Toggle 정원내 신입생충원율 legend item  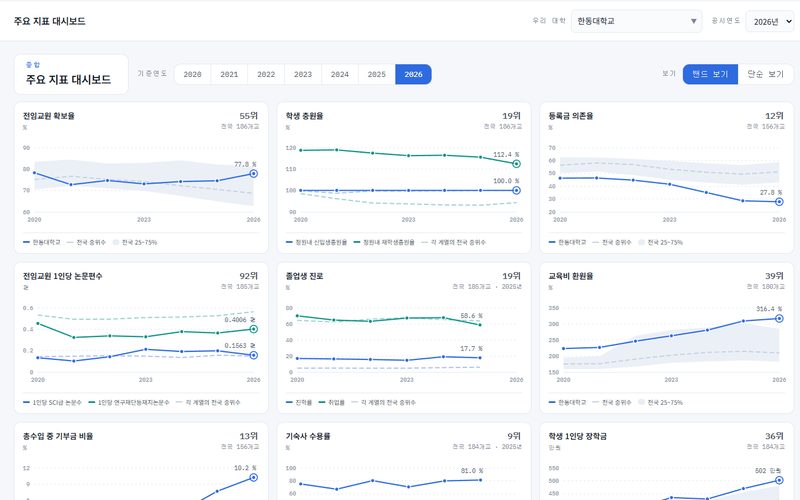[x=316, y=242]
